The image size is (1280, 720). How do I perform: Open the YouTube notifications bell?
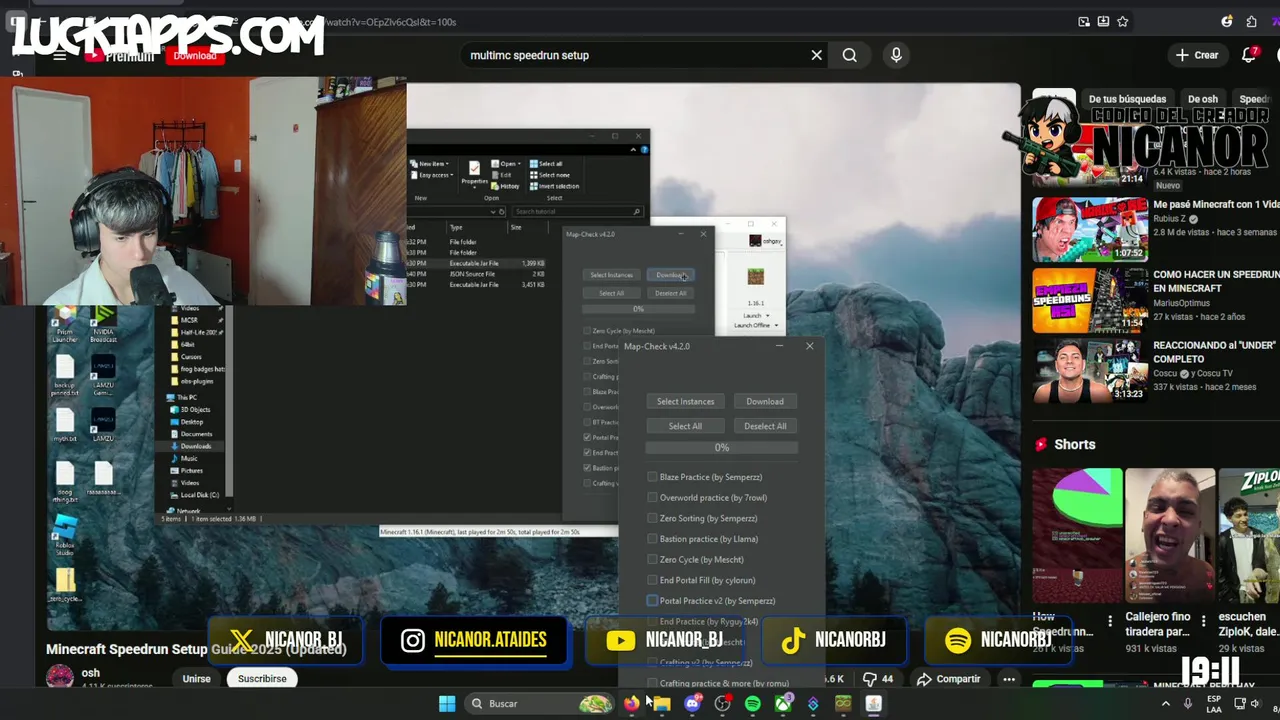[1249, 55]
